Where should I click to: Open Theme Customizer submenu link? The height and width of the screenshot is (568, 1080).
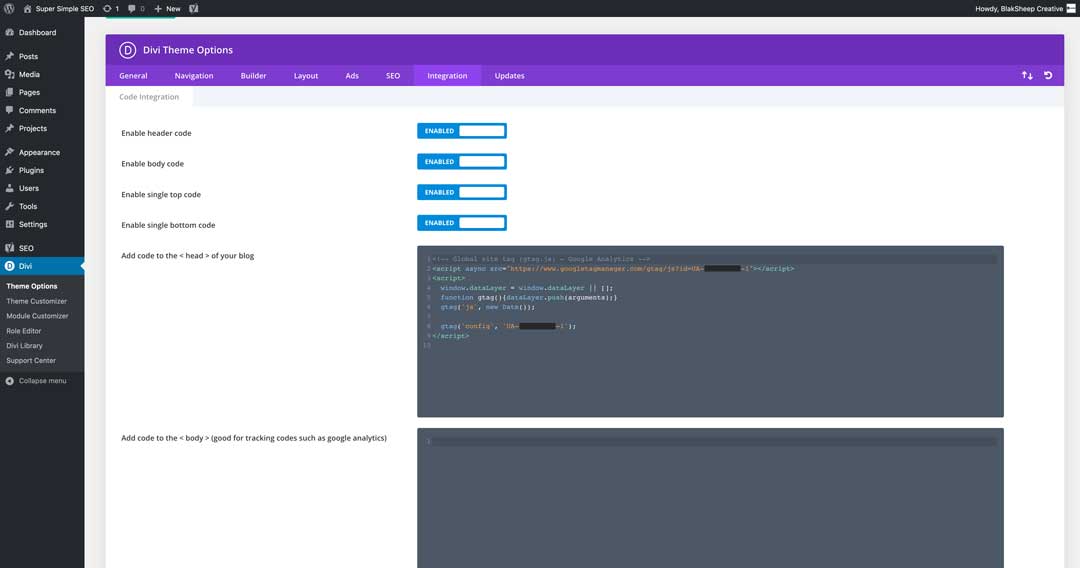coord(37,301)
